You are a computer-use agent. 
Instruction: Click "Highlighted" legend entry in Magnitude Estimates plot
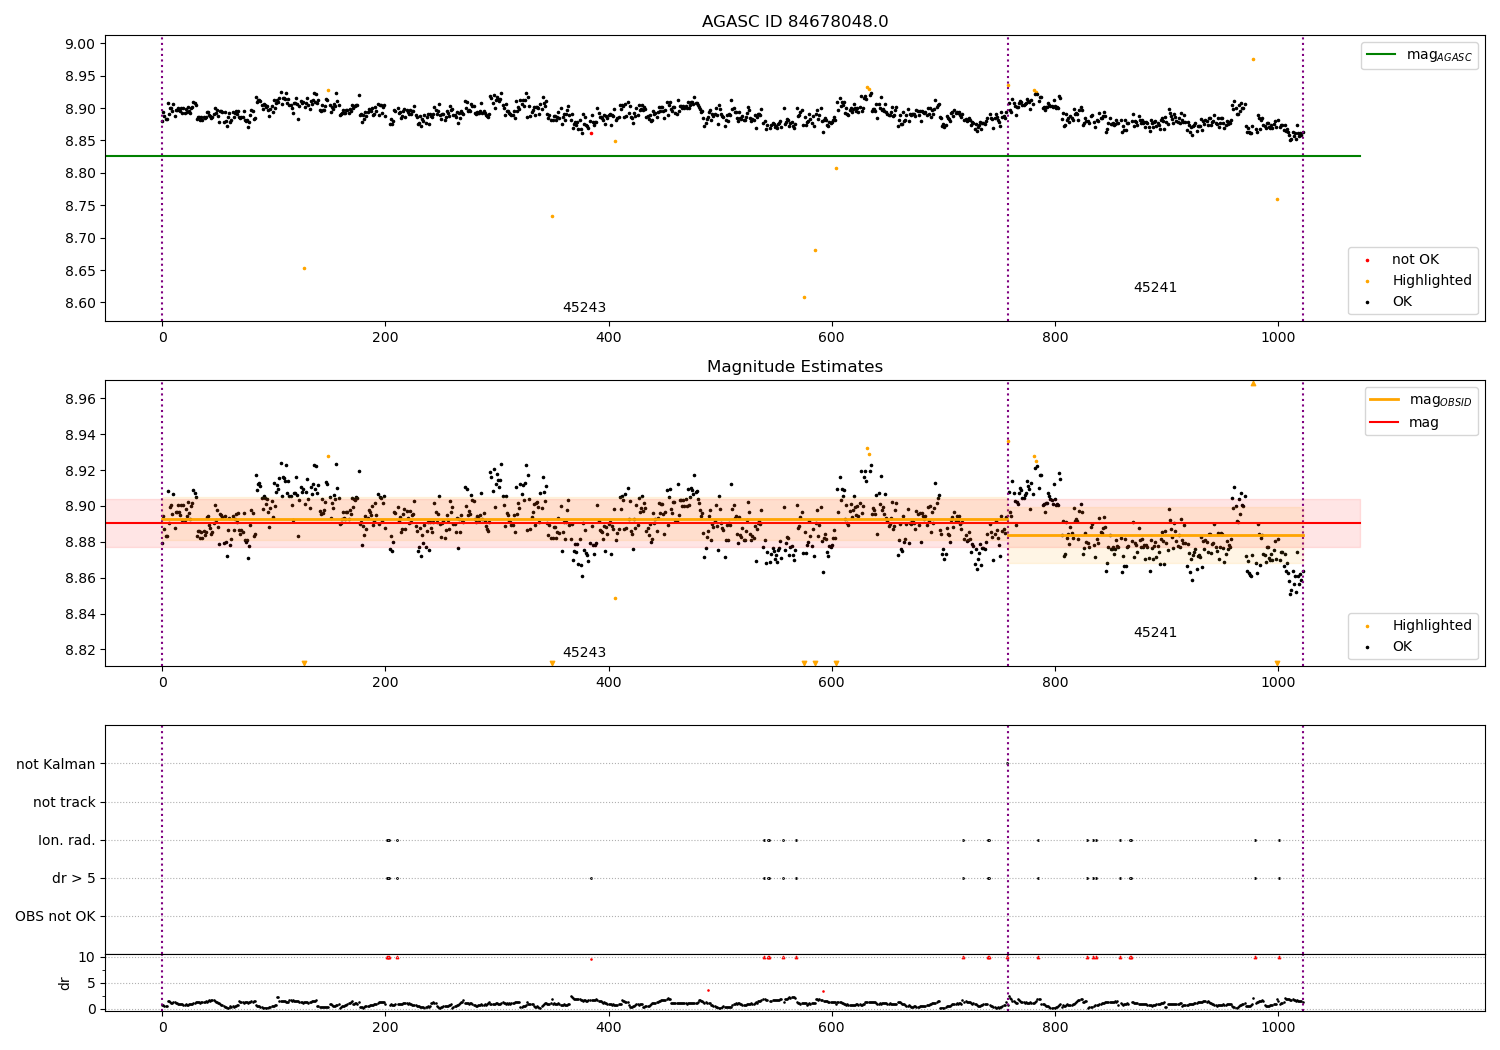(x=1420, y=626)
